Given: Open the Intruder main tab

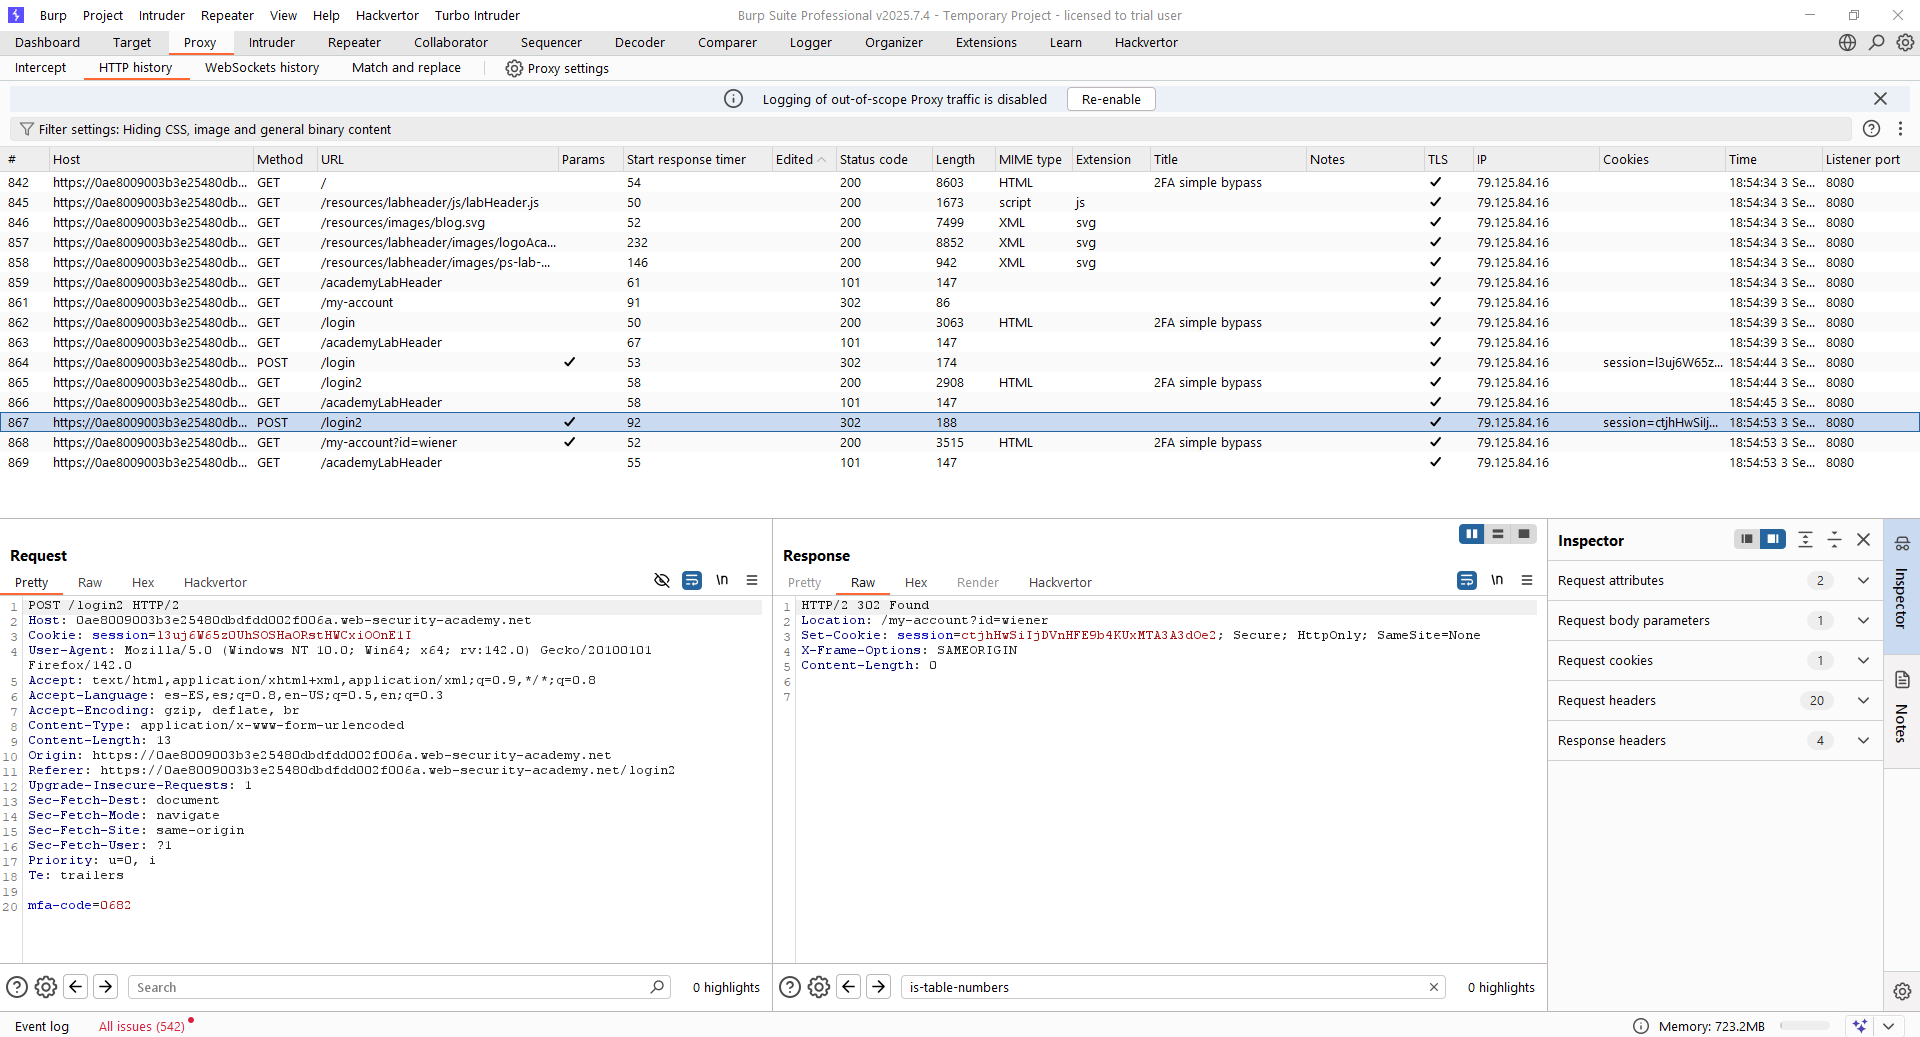Looking at the screenshot, I should [x=272, y=42].
